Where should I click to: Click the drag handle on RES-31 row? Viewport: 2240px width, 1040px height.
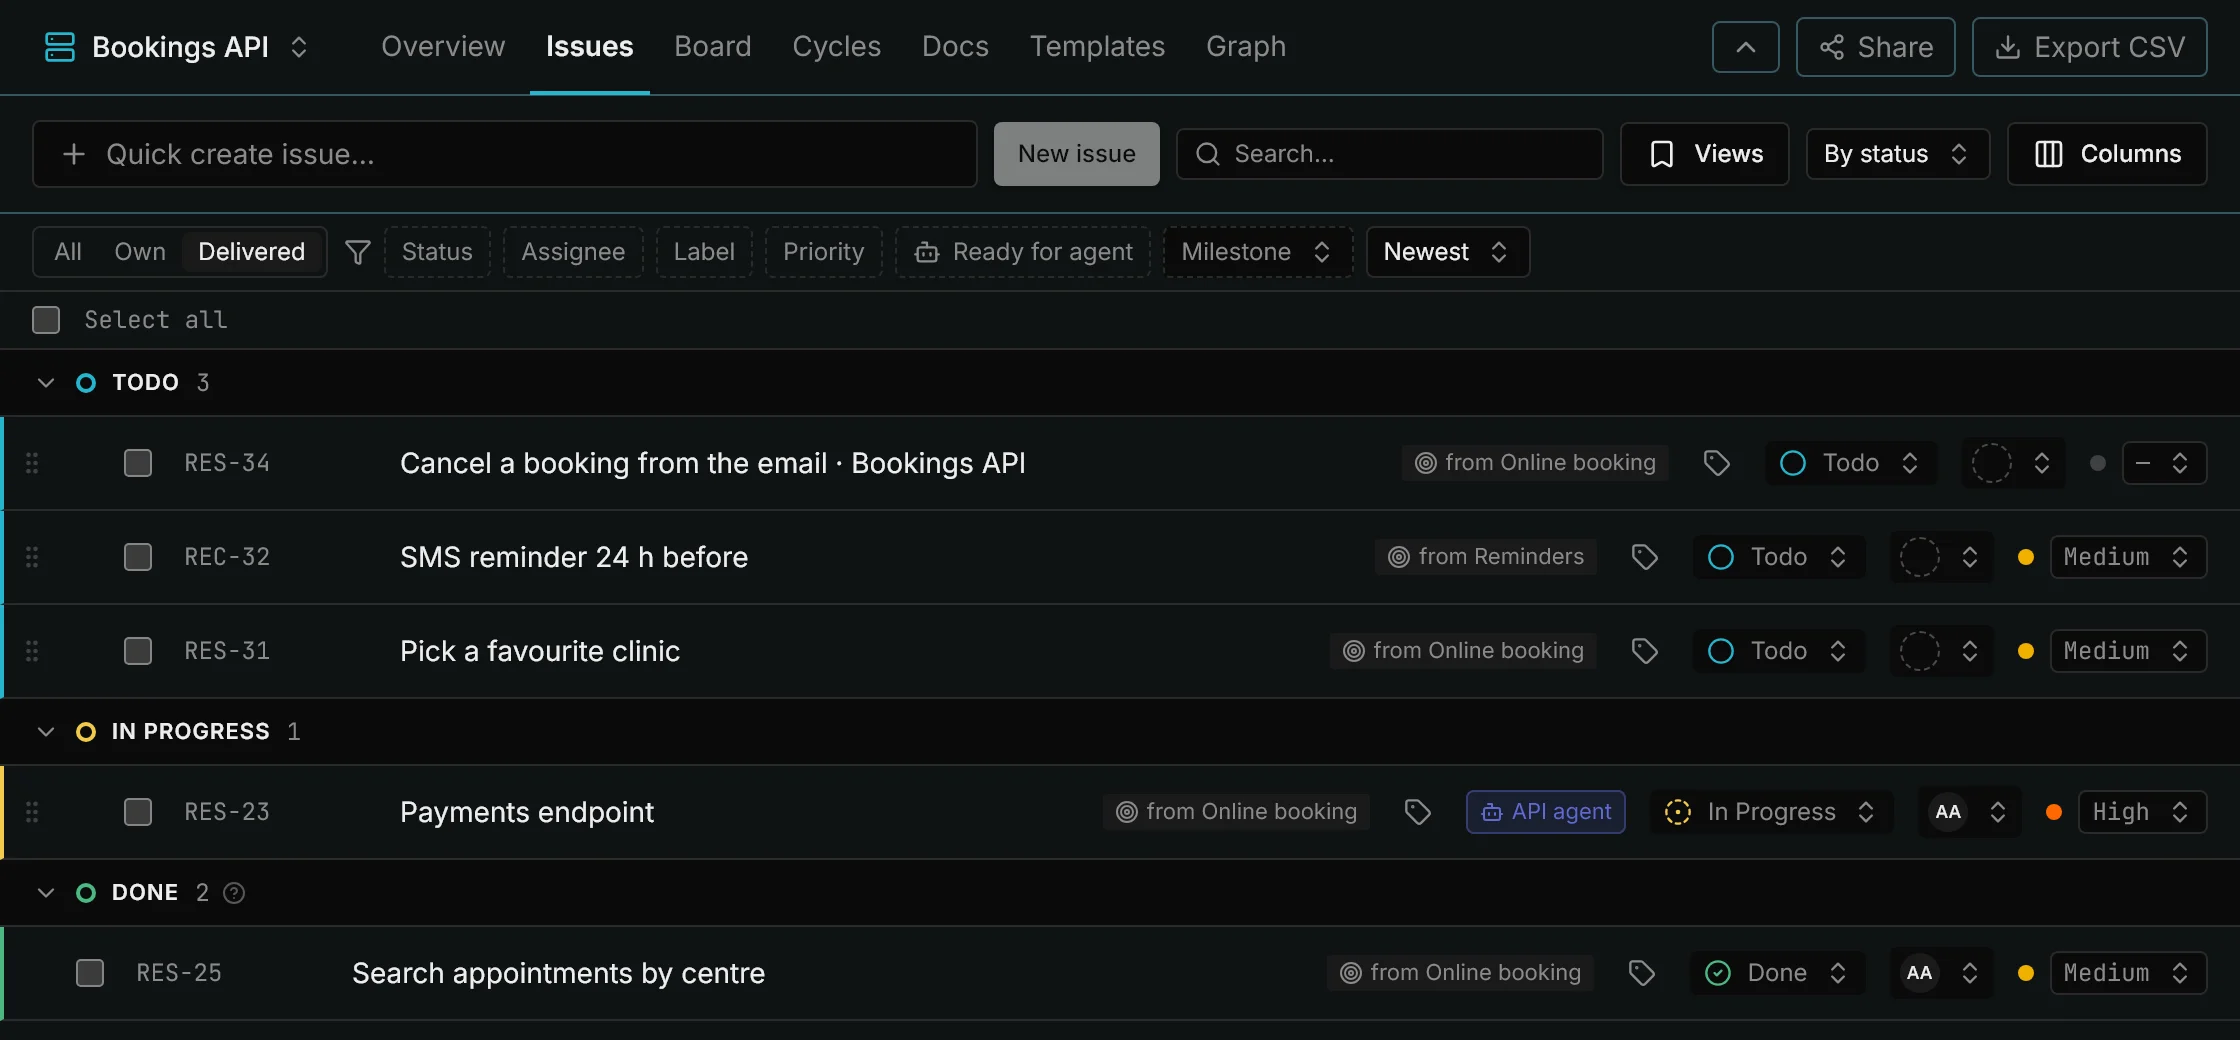tap(32, 651)
